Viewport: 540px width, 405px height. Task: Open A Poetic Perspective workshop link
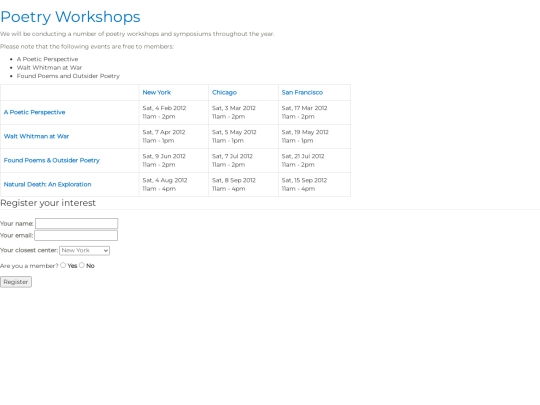[34, 112]
